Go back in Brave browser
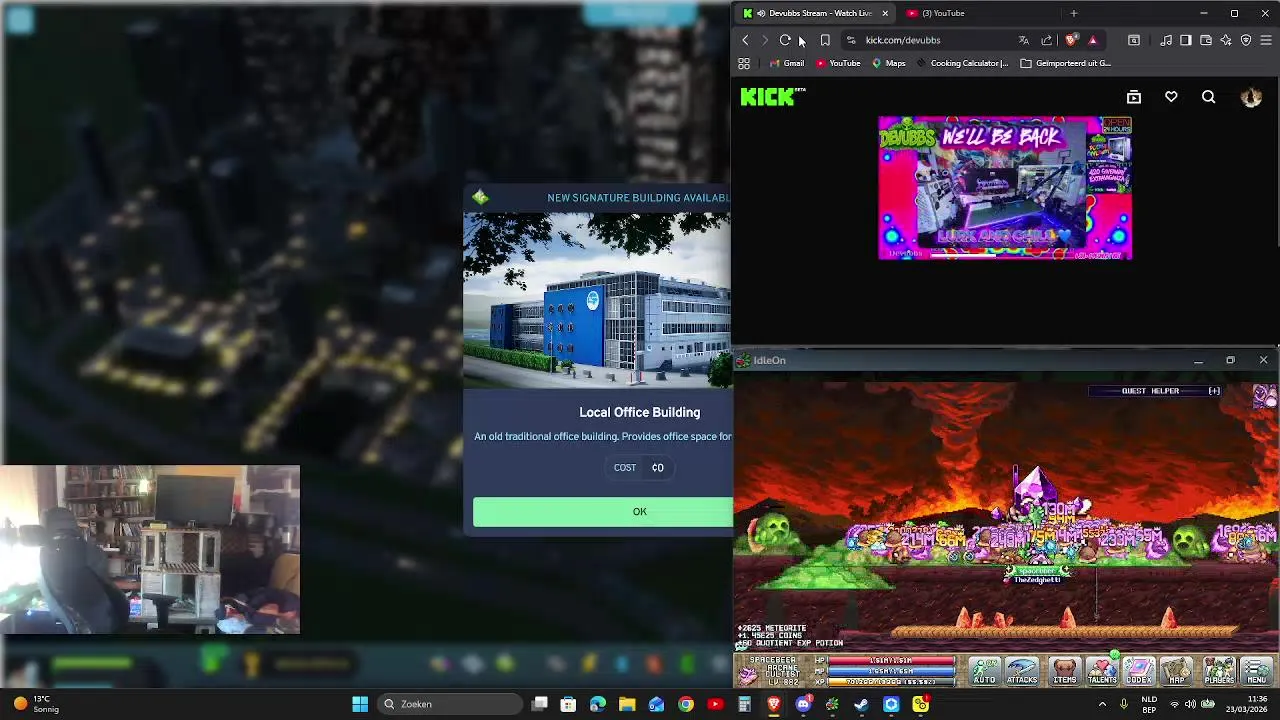This screenshot has height=720, width=1280. tap(745, 40)
